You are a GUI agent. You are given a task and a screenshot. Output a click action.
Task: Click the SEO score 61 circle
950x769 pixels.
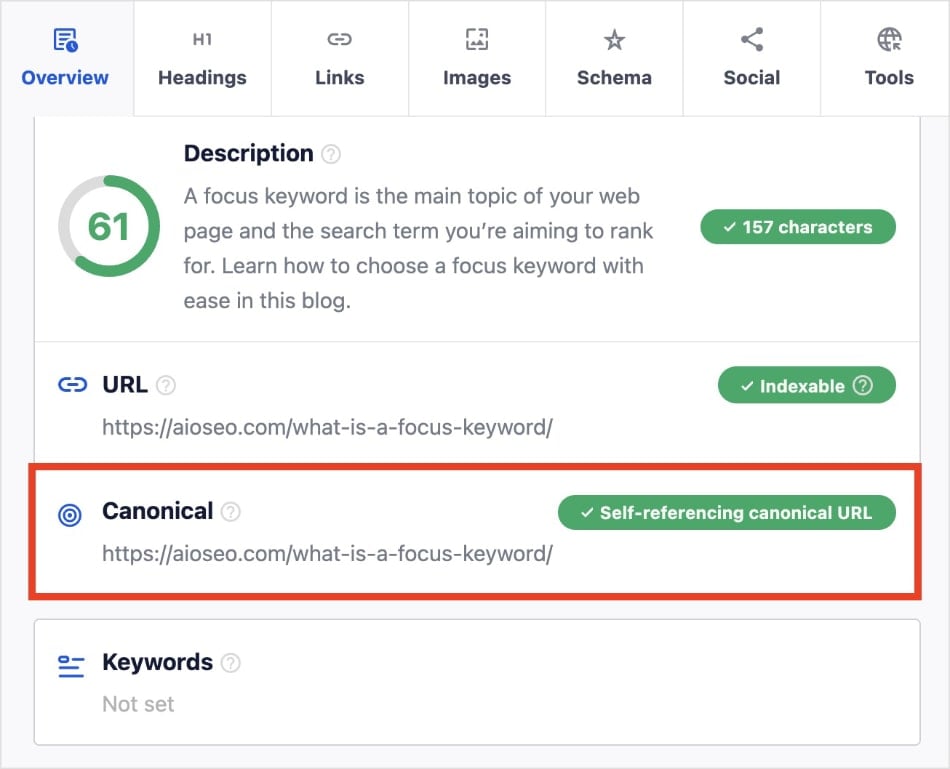pyautogui.click(x=108, y=227)
